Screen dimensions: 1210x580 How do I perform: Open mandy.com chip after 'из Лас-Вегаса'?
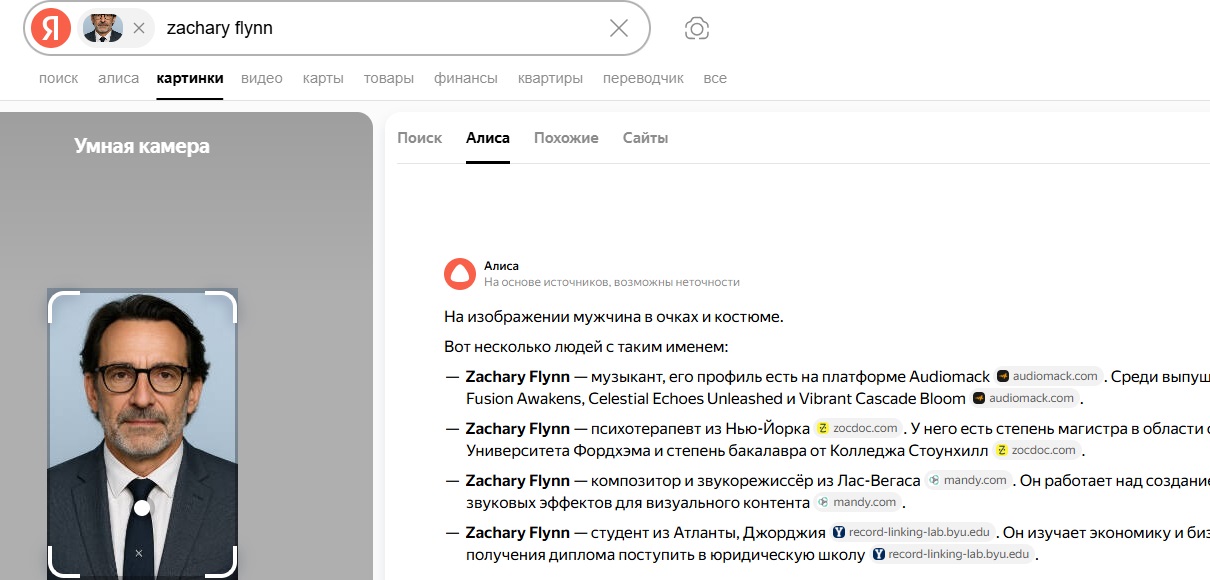click(x=968, y=480)
